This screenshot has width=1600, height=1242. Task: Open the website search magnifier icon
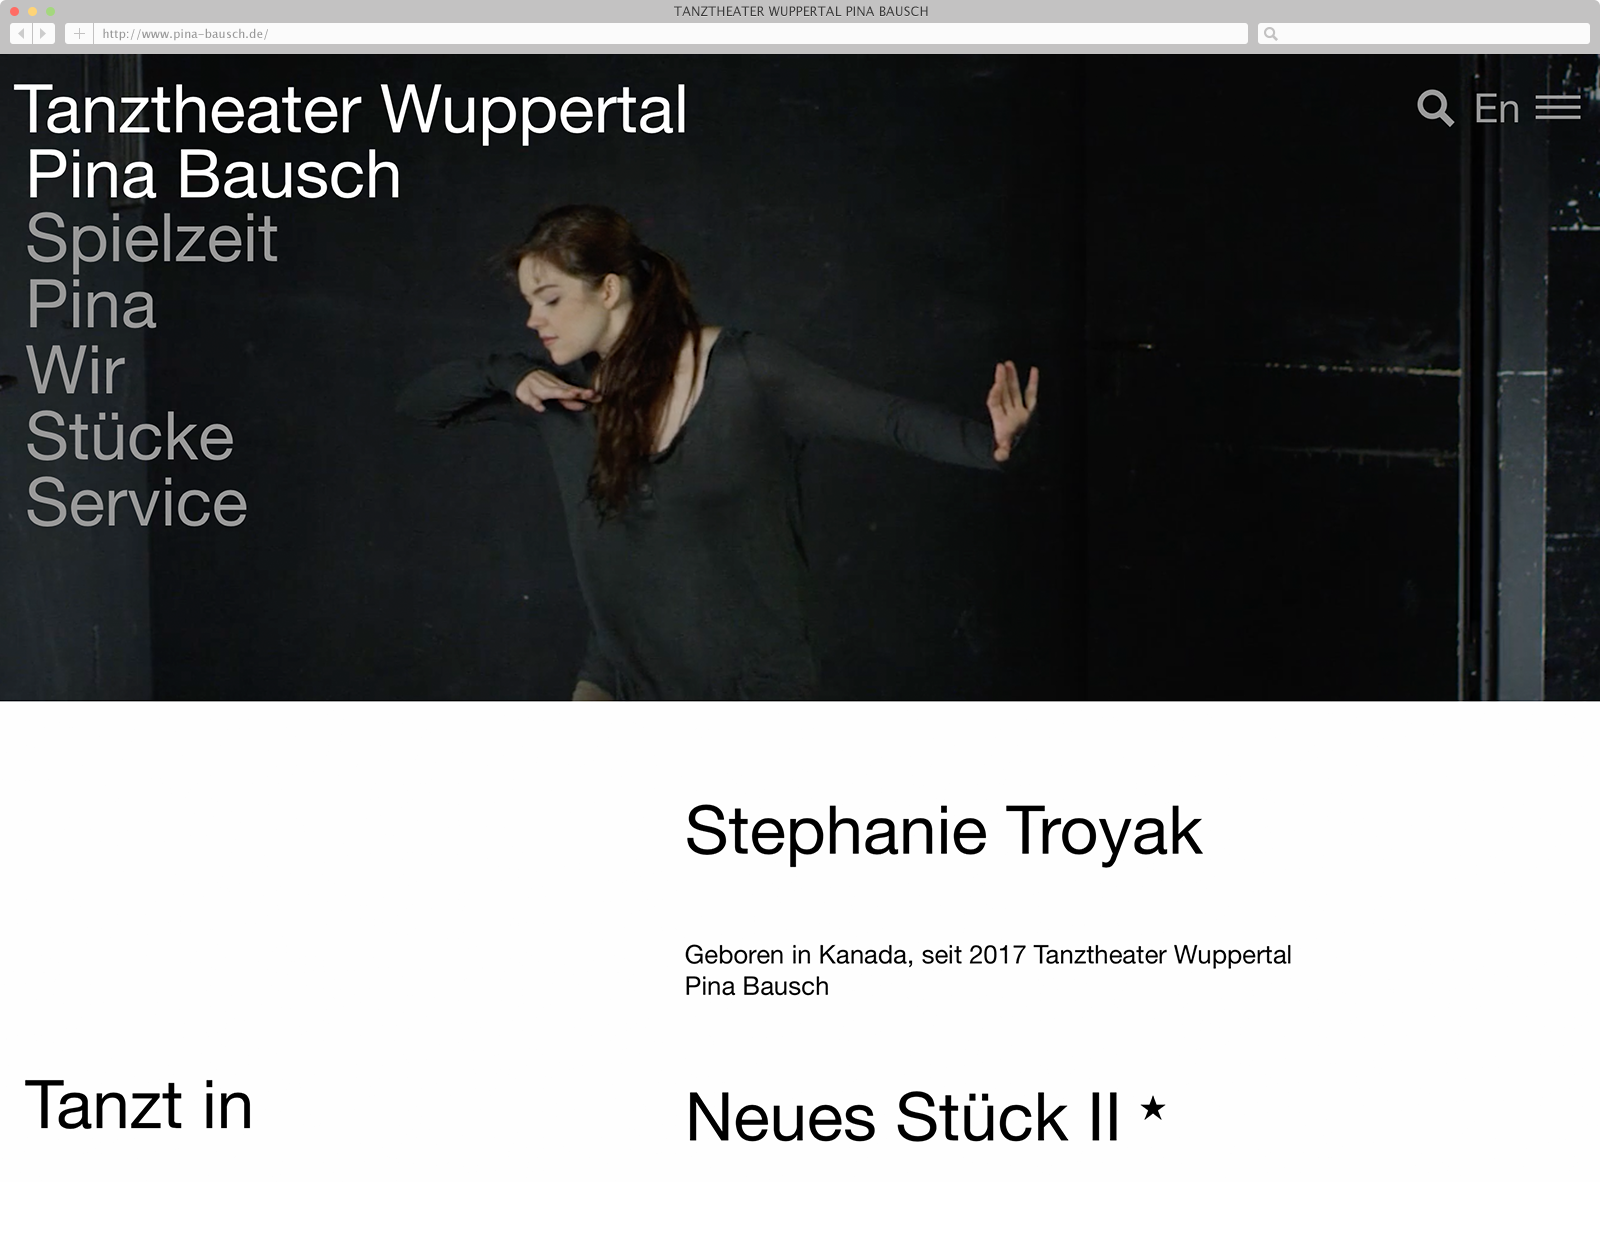tap(1435, 107)
